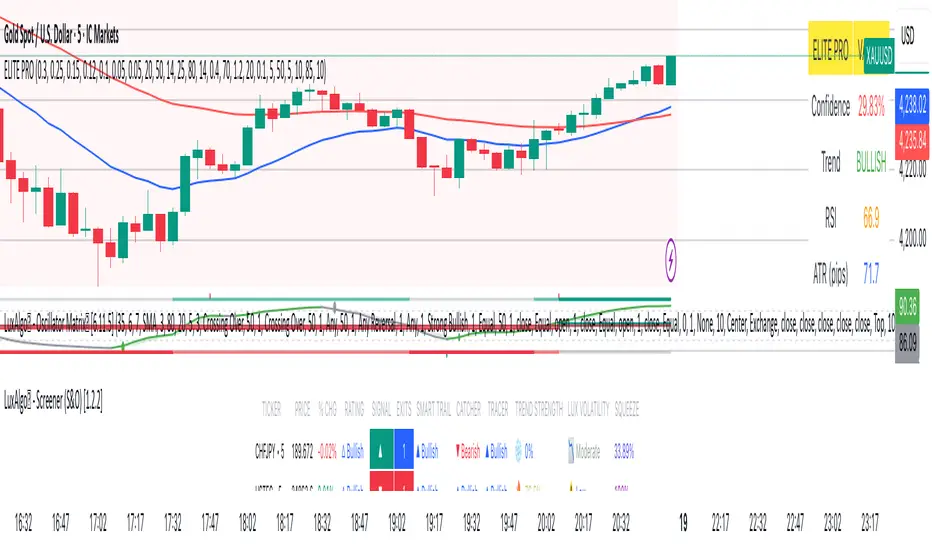Click the CHFJPY price 189.672

(x=303, y=452)
